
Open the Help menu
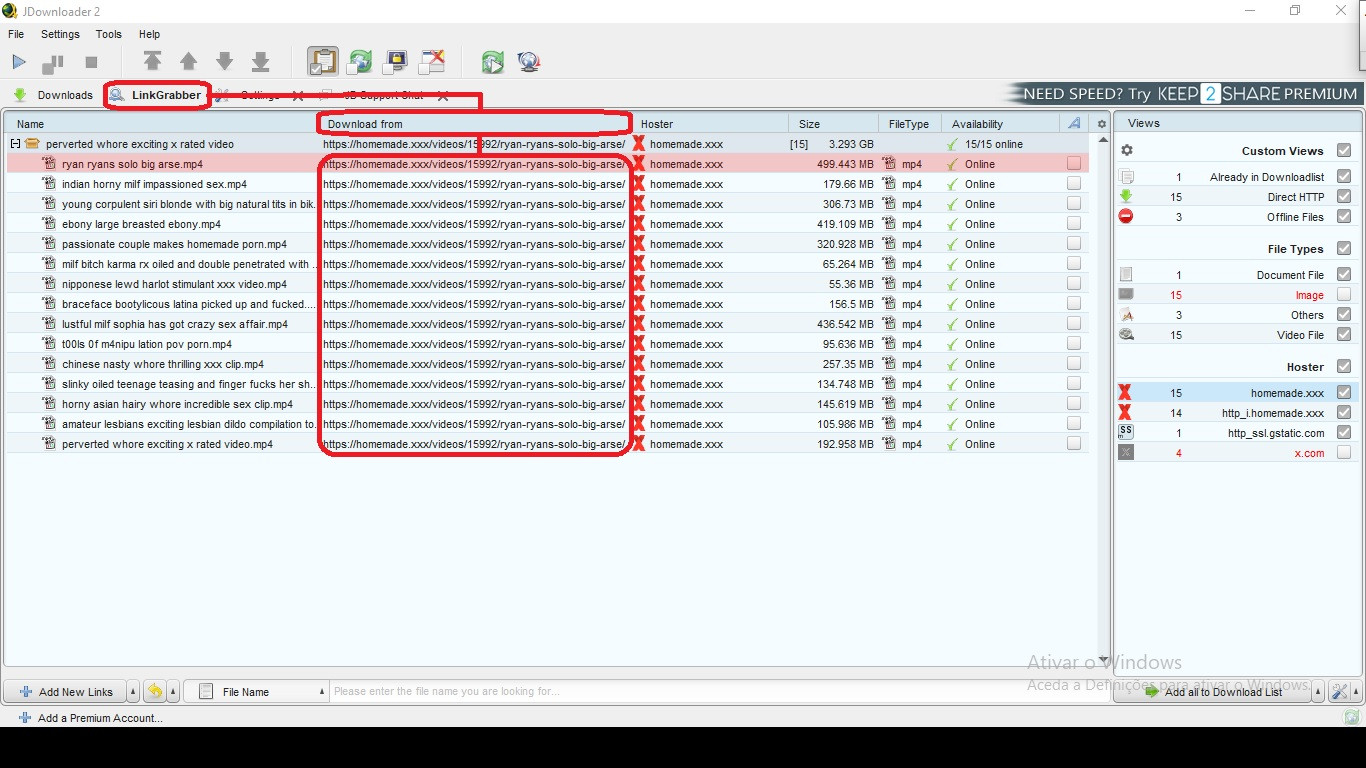(149, 34)
